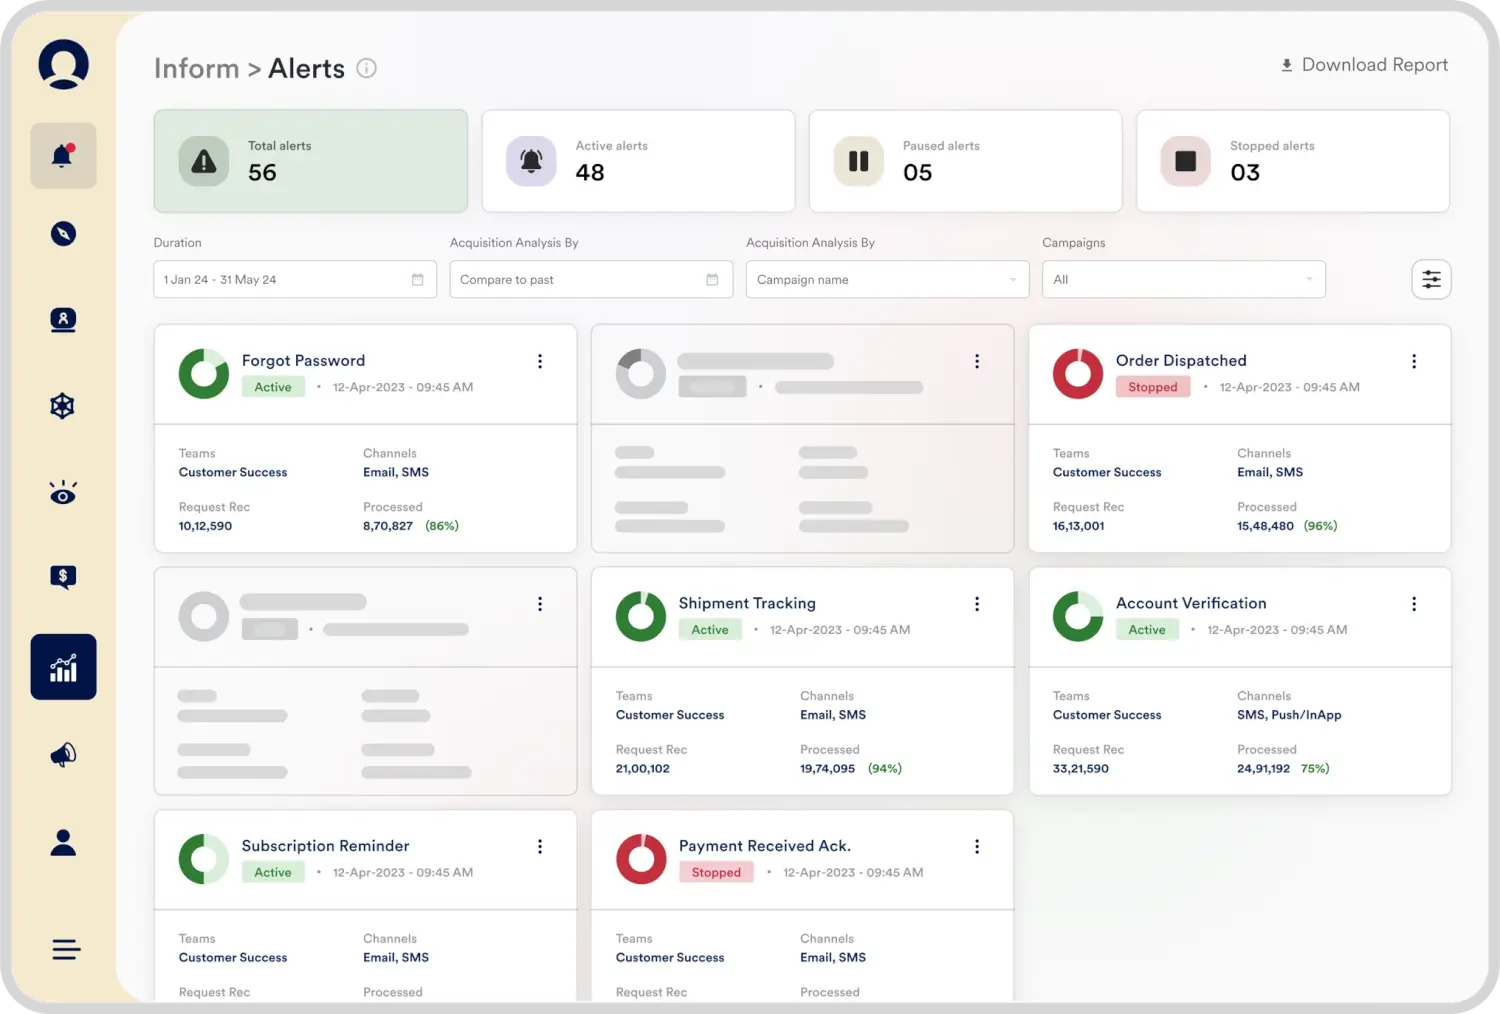1500x1014 pixels.
Task: Click the Compare to past field
Action: coord(590,280)
